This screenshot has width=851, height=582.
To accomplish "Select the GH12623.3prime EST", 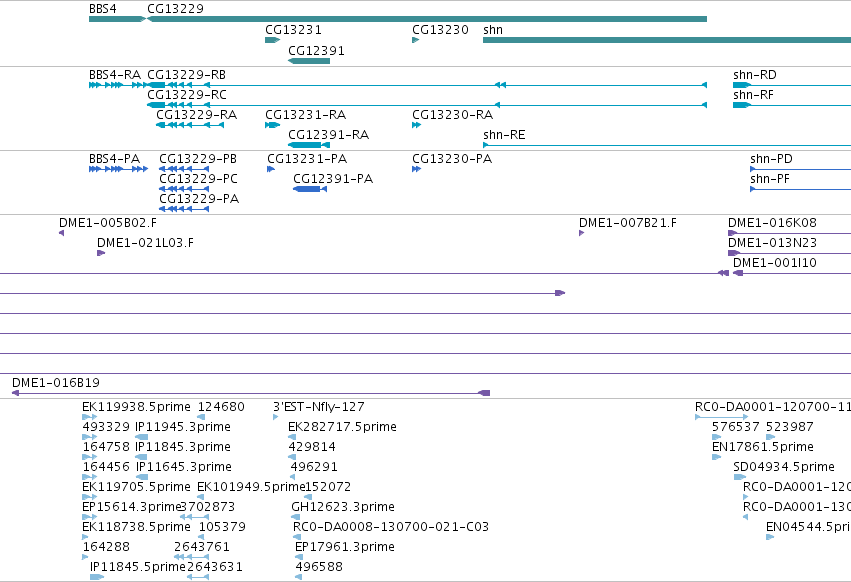I will 296,517.
